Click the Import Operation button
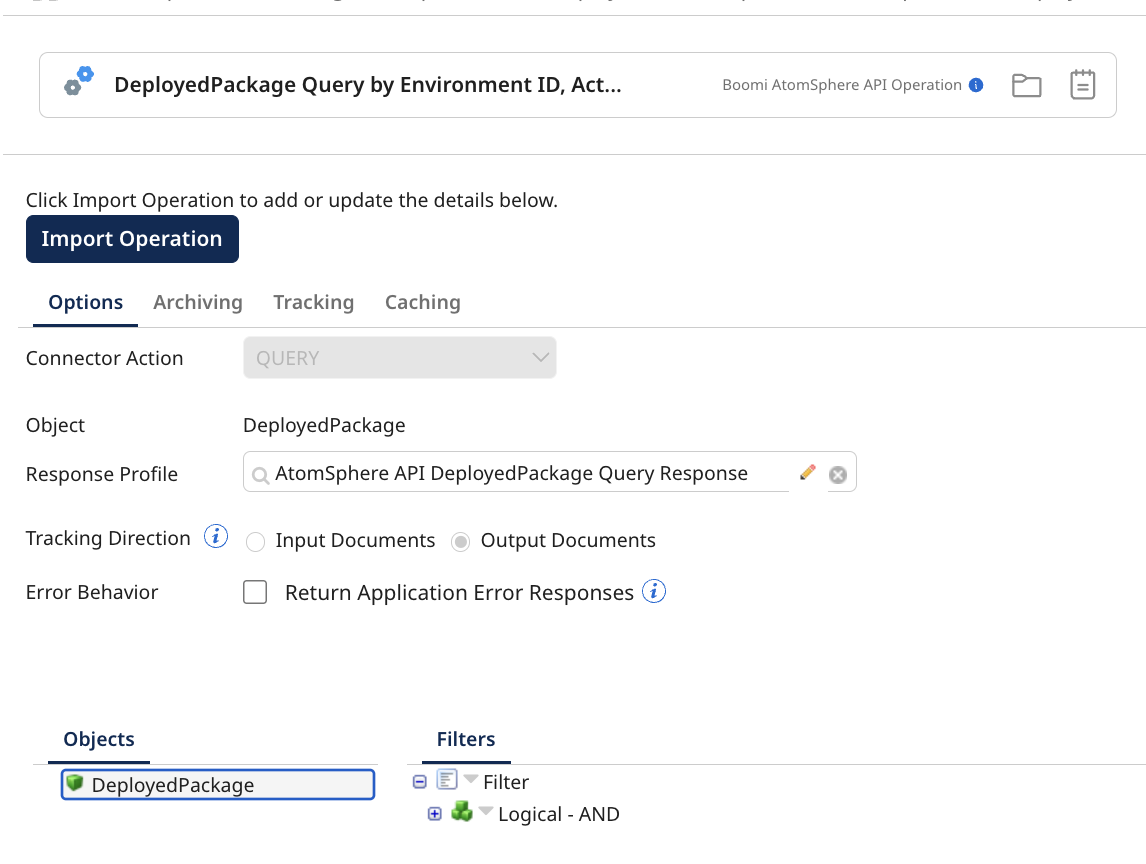 pyautogui.click(x=132, y=239)
